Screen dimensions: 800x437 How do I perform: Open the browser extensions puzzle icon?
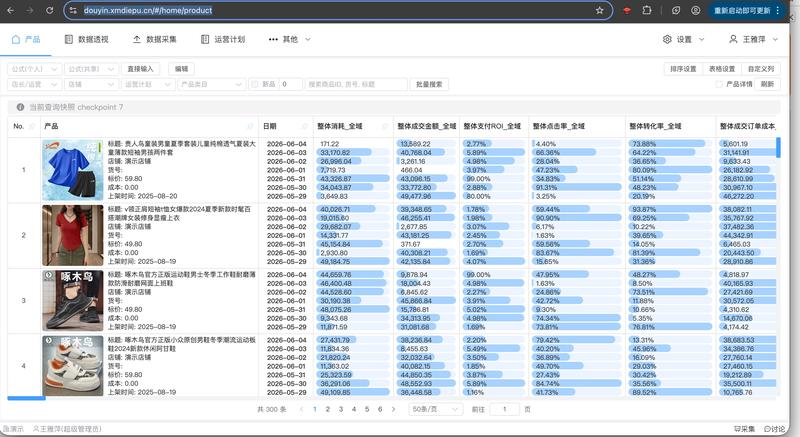coord(647,10)
